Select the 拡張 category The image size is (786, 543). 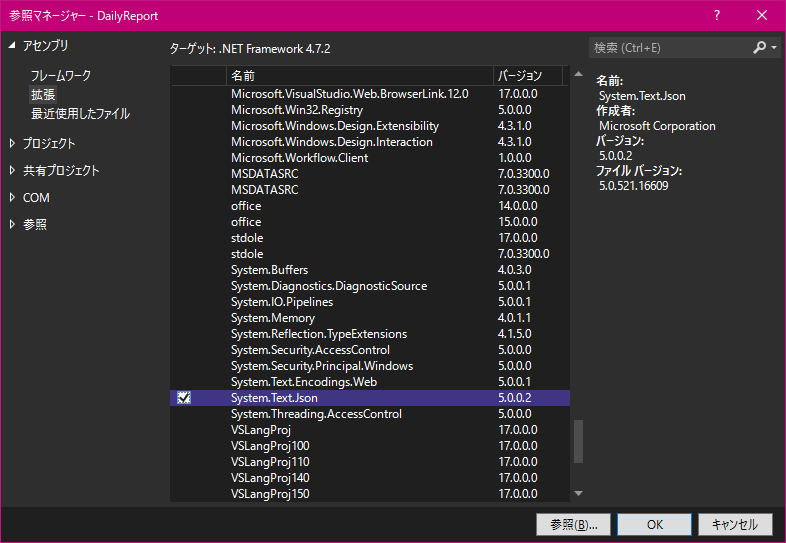[x=43, y=95]
